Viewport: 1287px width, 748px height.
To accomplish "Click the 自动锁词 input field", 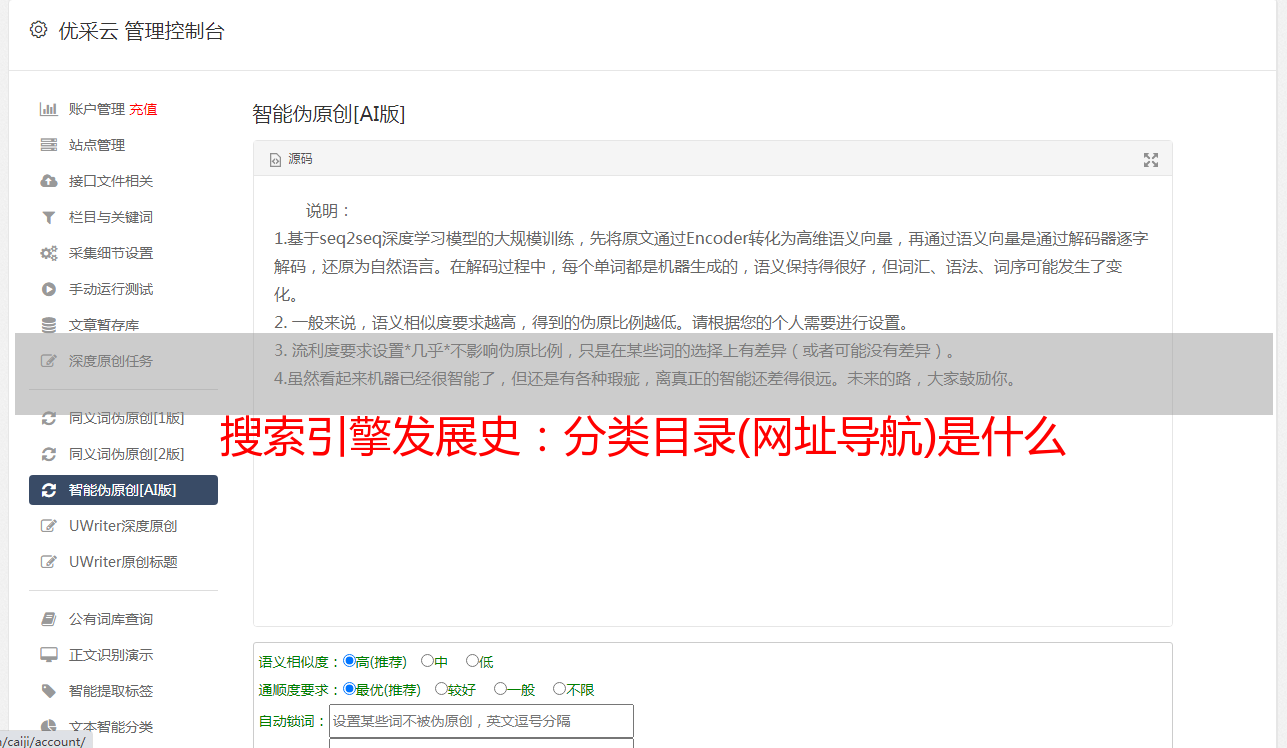I will (x=481, y=720).
